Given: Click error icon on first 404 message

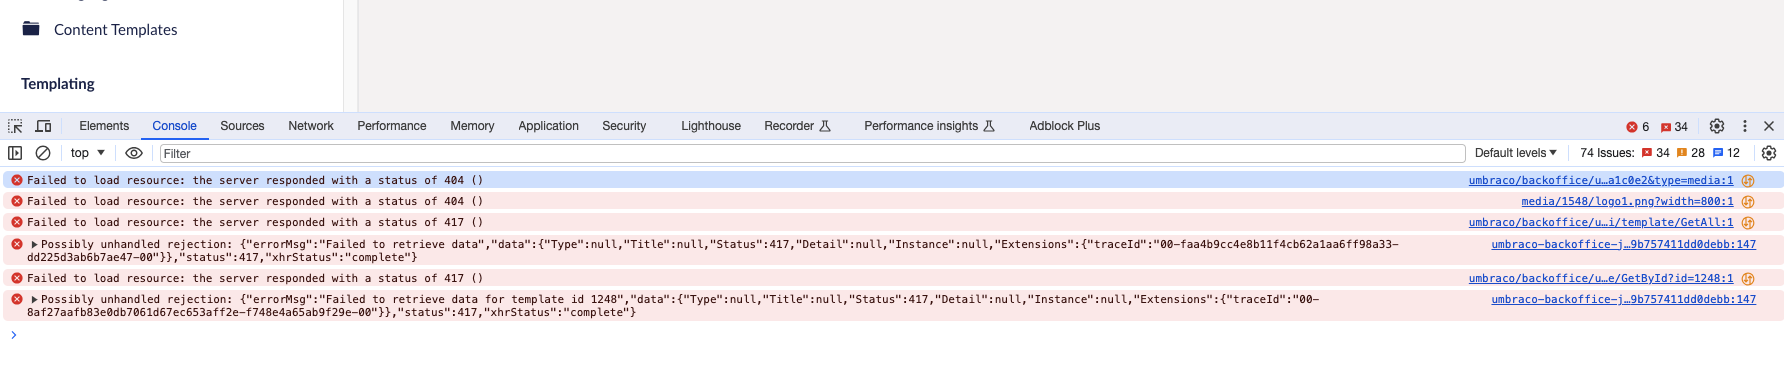Looking at the screenshot, I should 17,180.
